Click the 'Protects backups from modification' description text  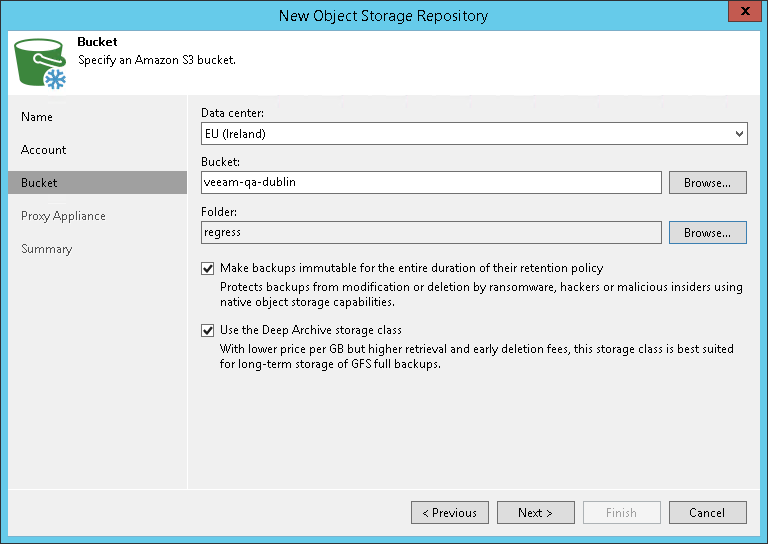click(x=481, y=294)
